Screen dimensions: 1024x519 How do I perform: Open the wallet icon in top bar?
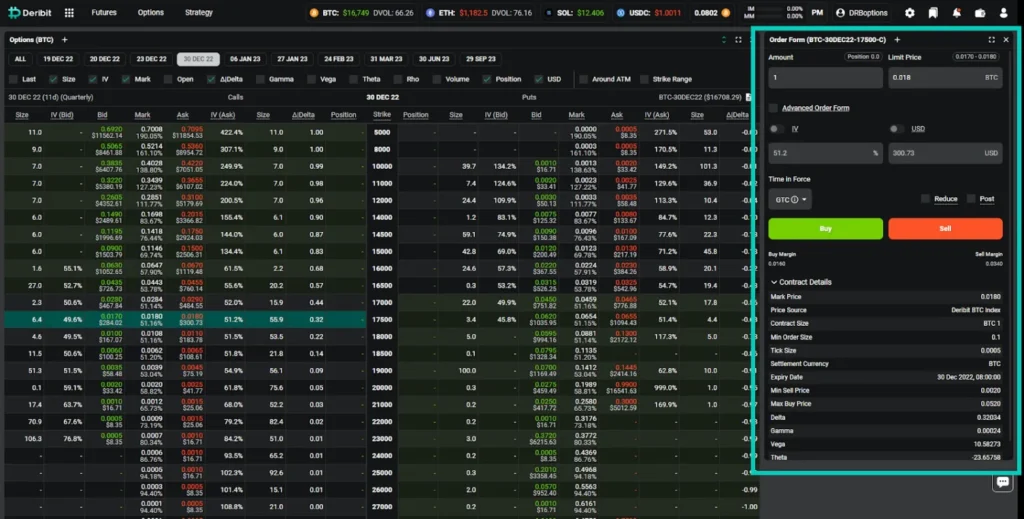tap(980, 13)
